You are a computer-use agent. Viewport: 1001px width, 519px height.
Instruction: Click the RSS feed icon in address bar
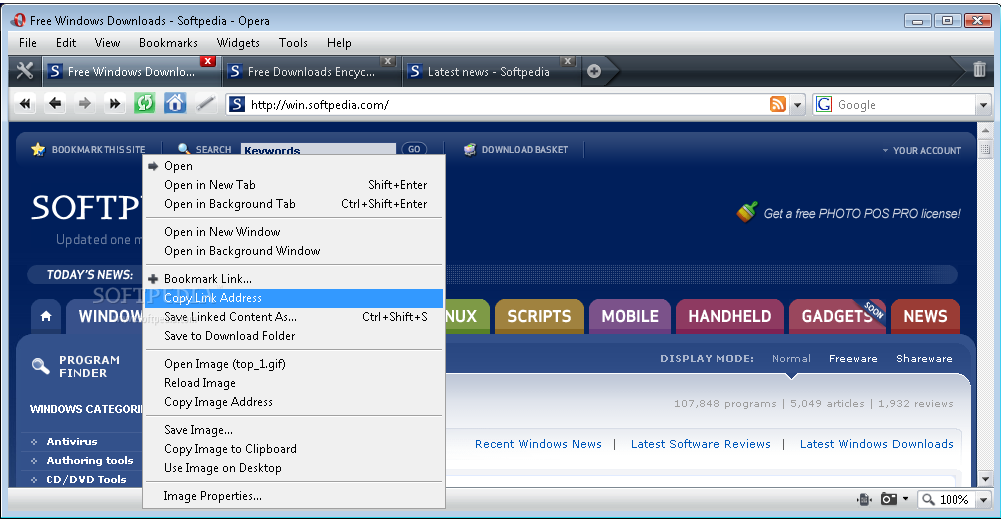(778, 105)
